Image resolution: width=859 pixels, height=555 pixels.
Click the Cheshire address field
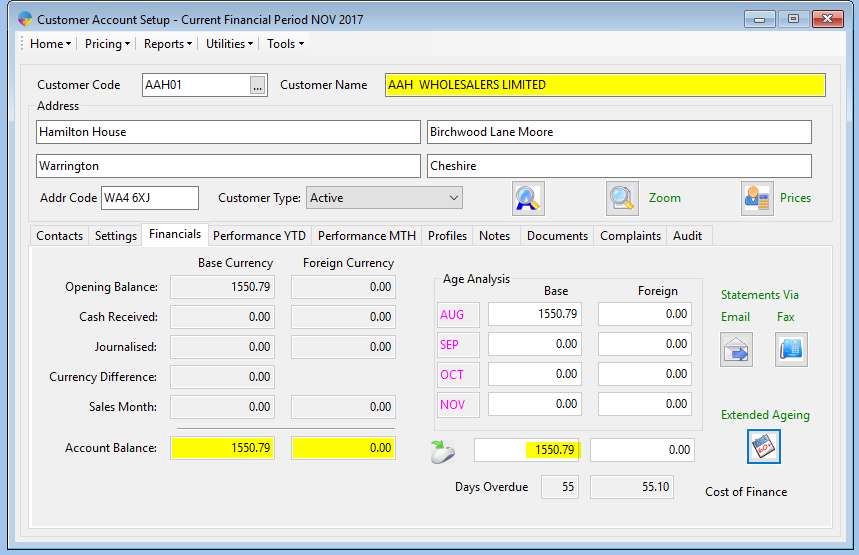(x=619, y=166)
